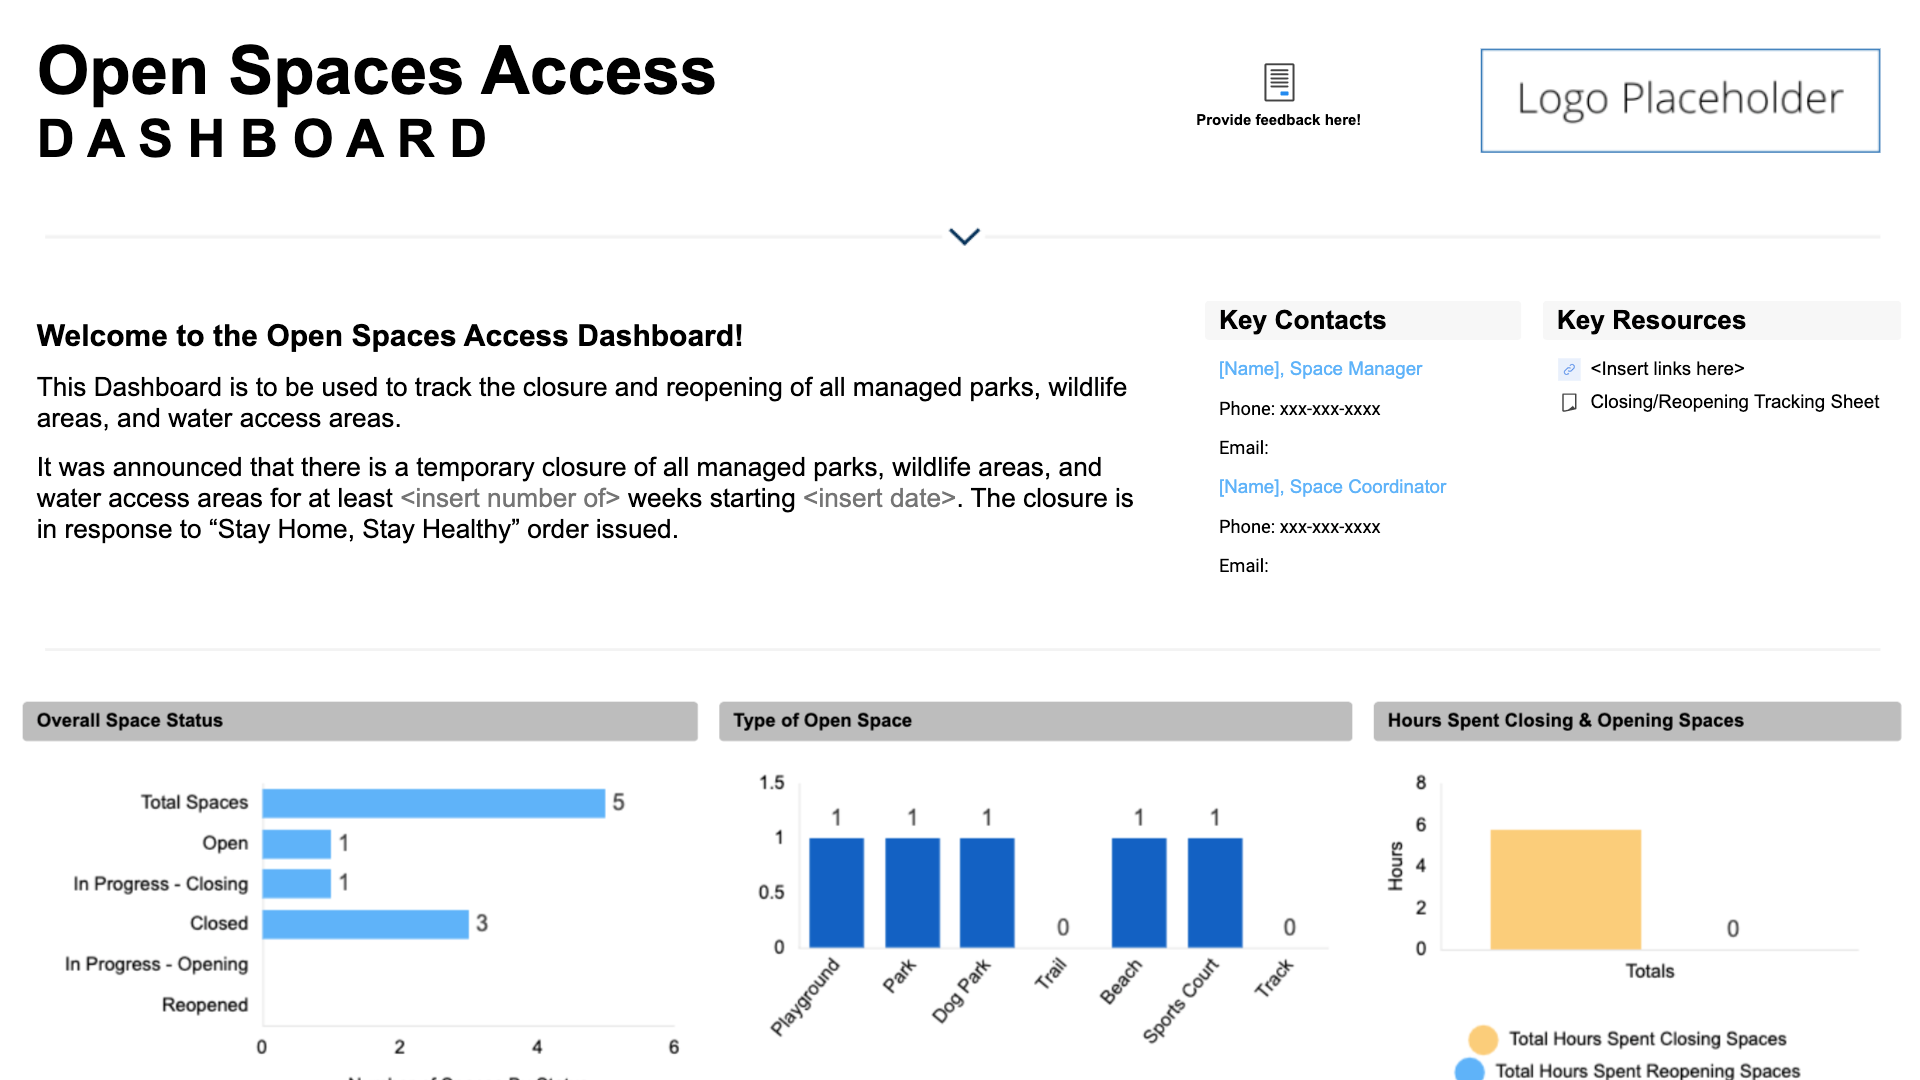Click the 'In Progress - Opening' axis label
The height and width of the screenshot is (1080, 1920).
[156, 964]
